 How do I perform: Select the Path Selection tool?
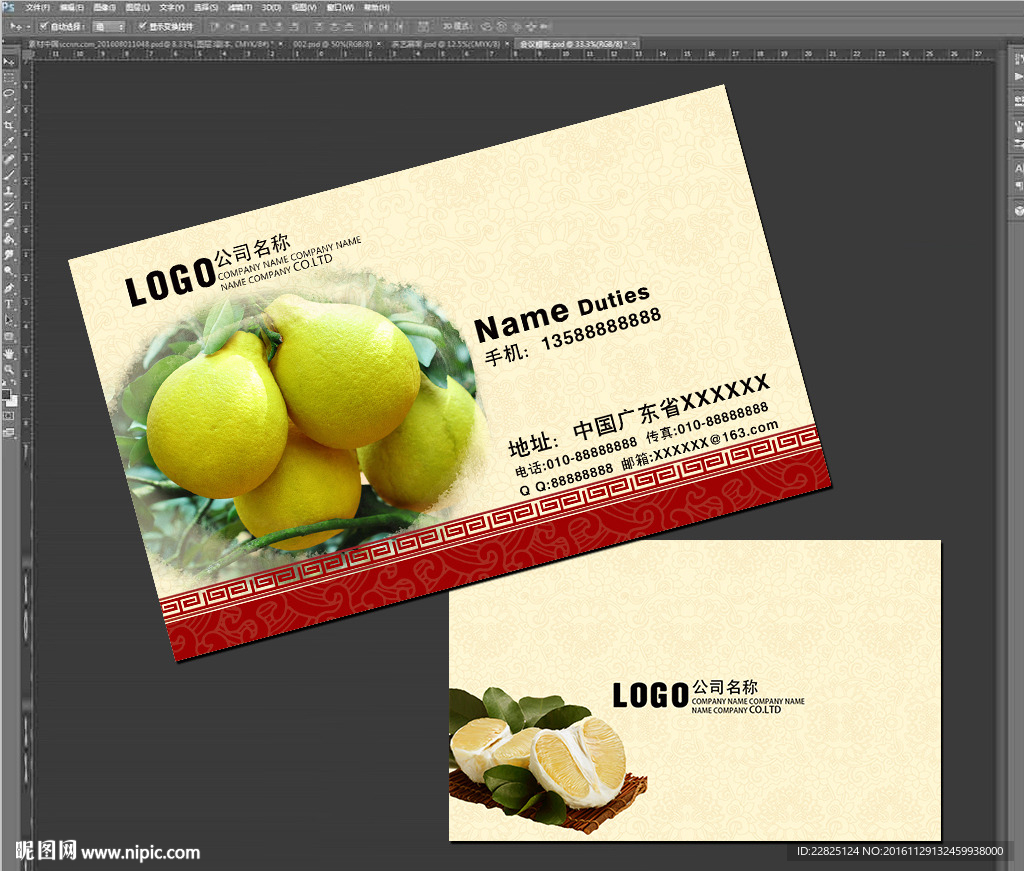tap(8, 320)
